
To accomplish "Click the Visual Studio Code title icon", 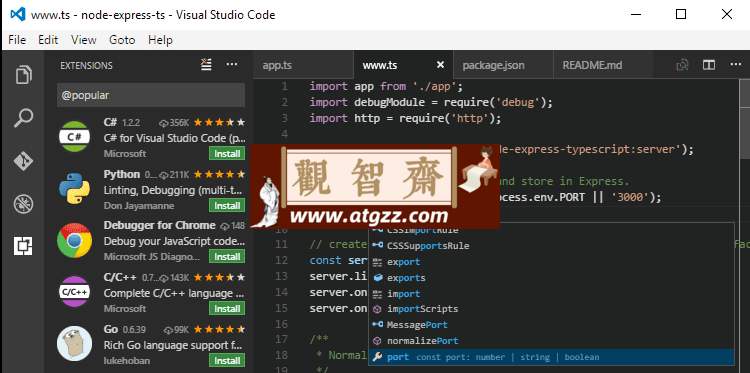I will pos(18,14).
